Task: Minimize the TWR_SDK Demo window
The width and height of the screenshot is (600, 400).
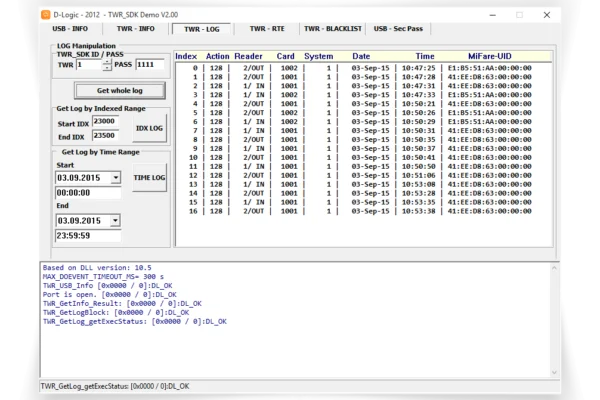Action: [492, 15]
